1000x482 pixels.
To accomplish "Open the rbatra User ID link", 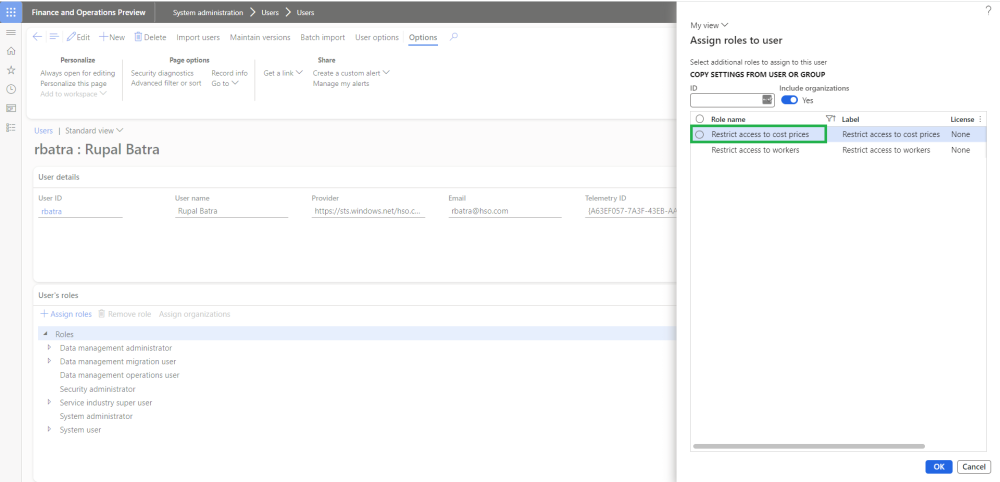I will (52, 211).
